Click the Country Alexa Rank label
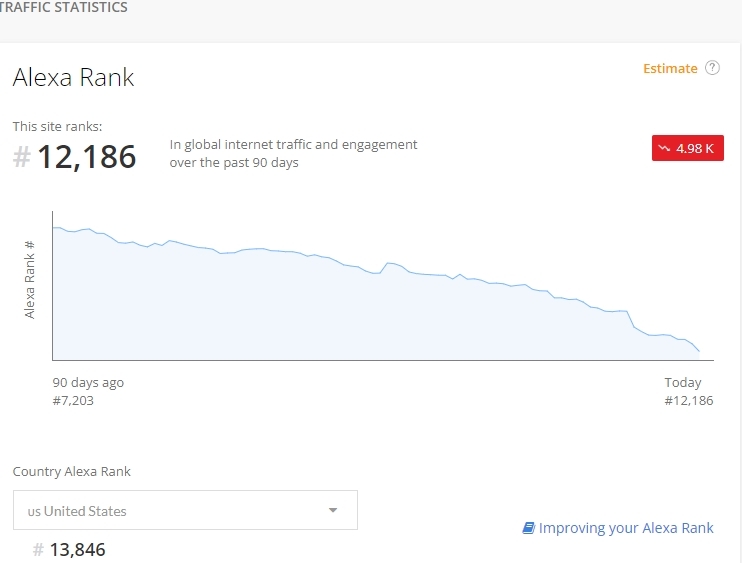The width and height of the screenshot is (742, 563). click(71, 471)
